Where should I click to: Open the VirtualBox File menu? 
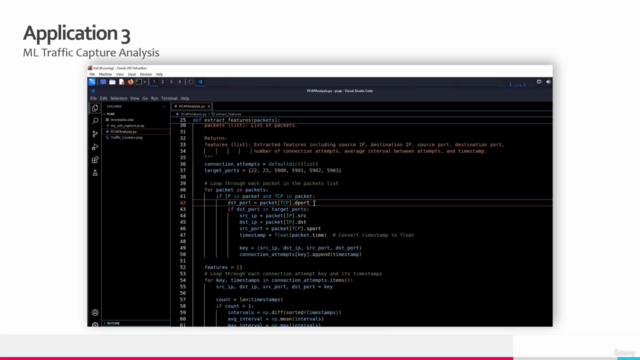pos(92,74)
